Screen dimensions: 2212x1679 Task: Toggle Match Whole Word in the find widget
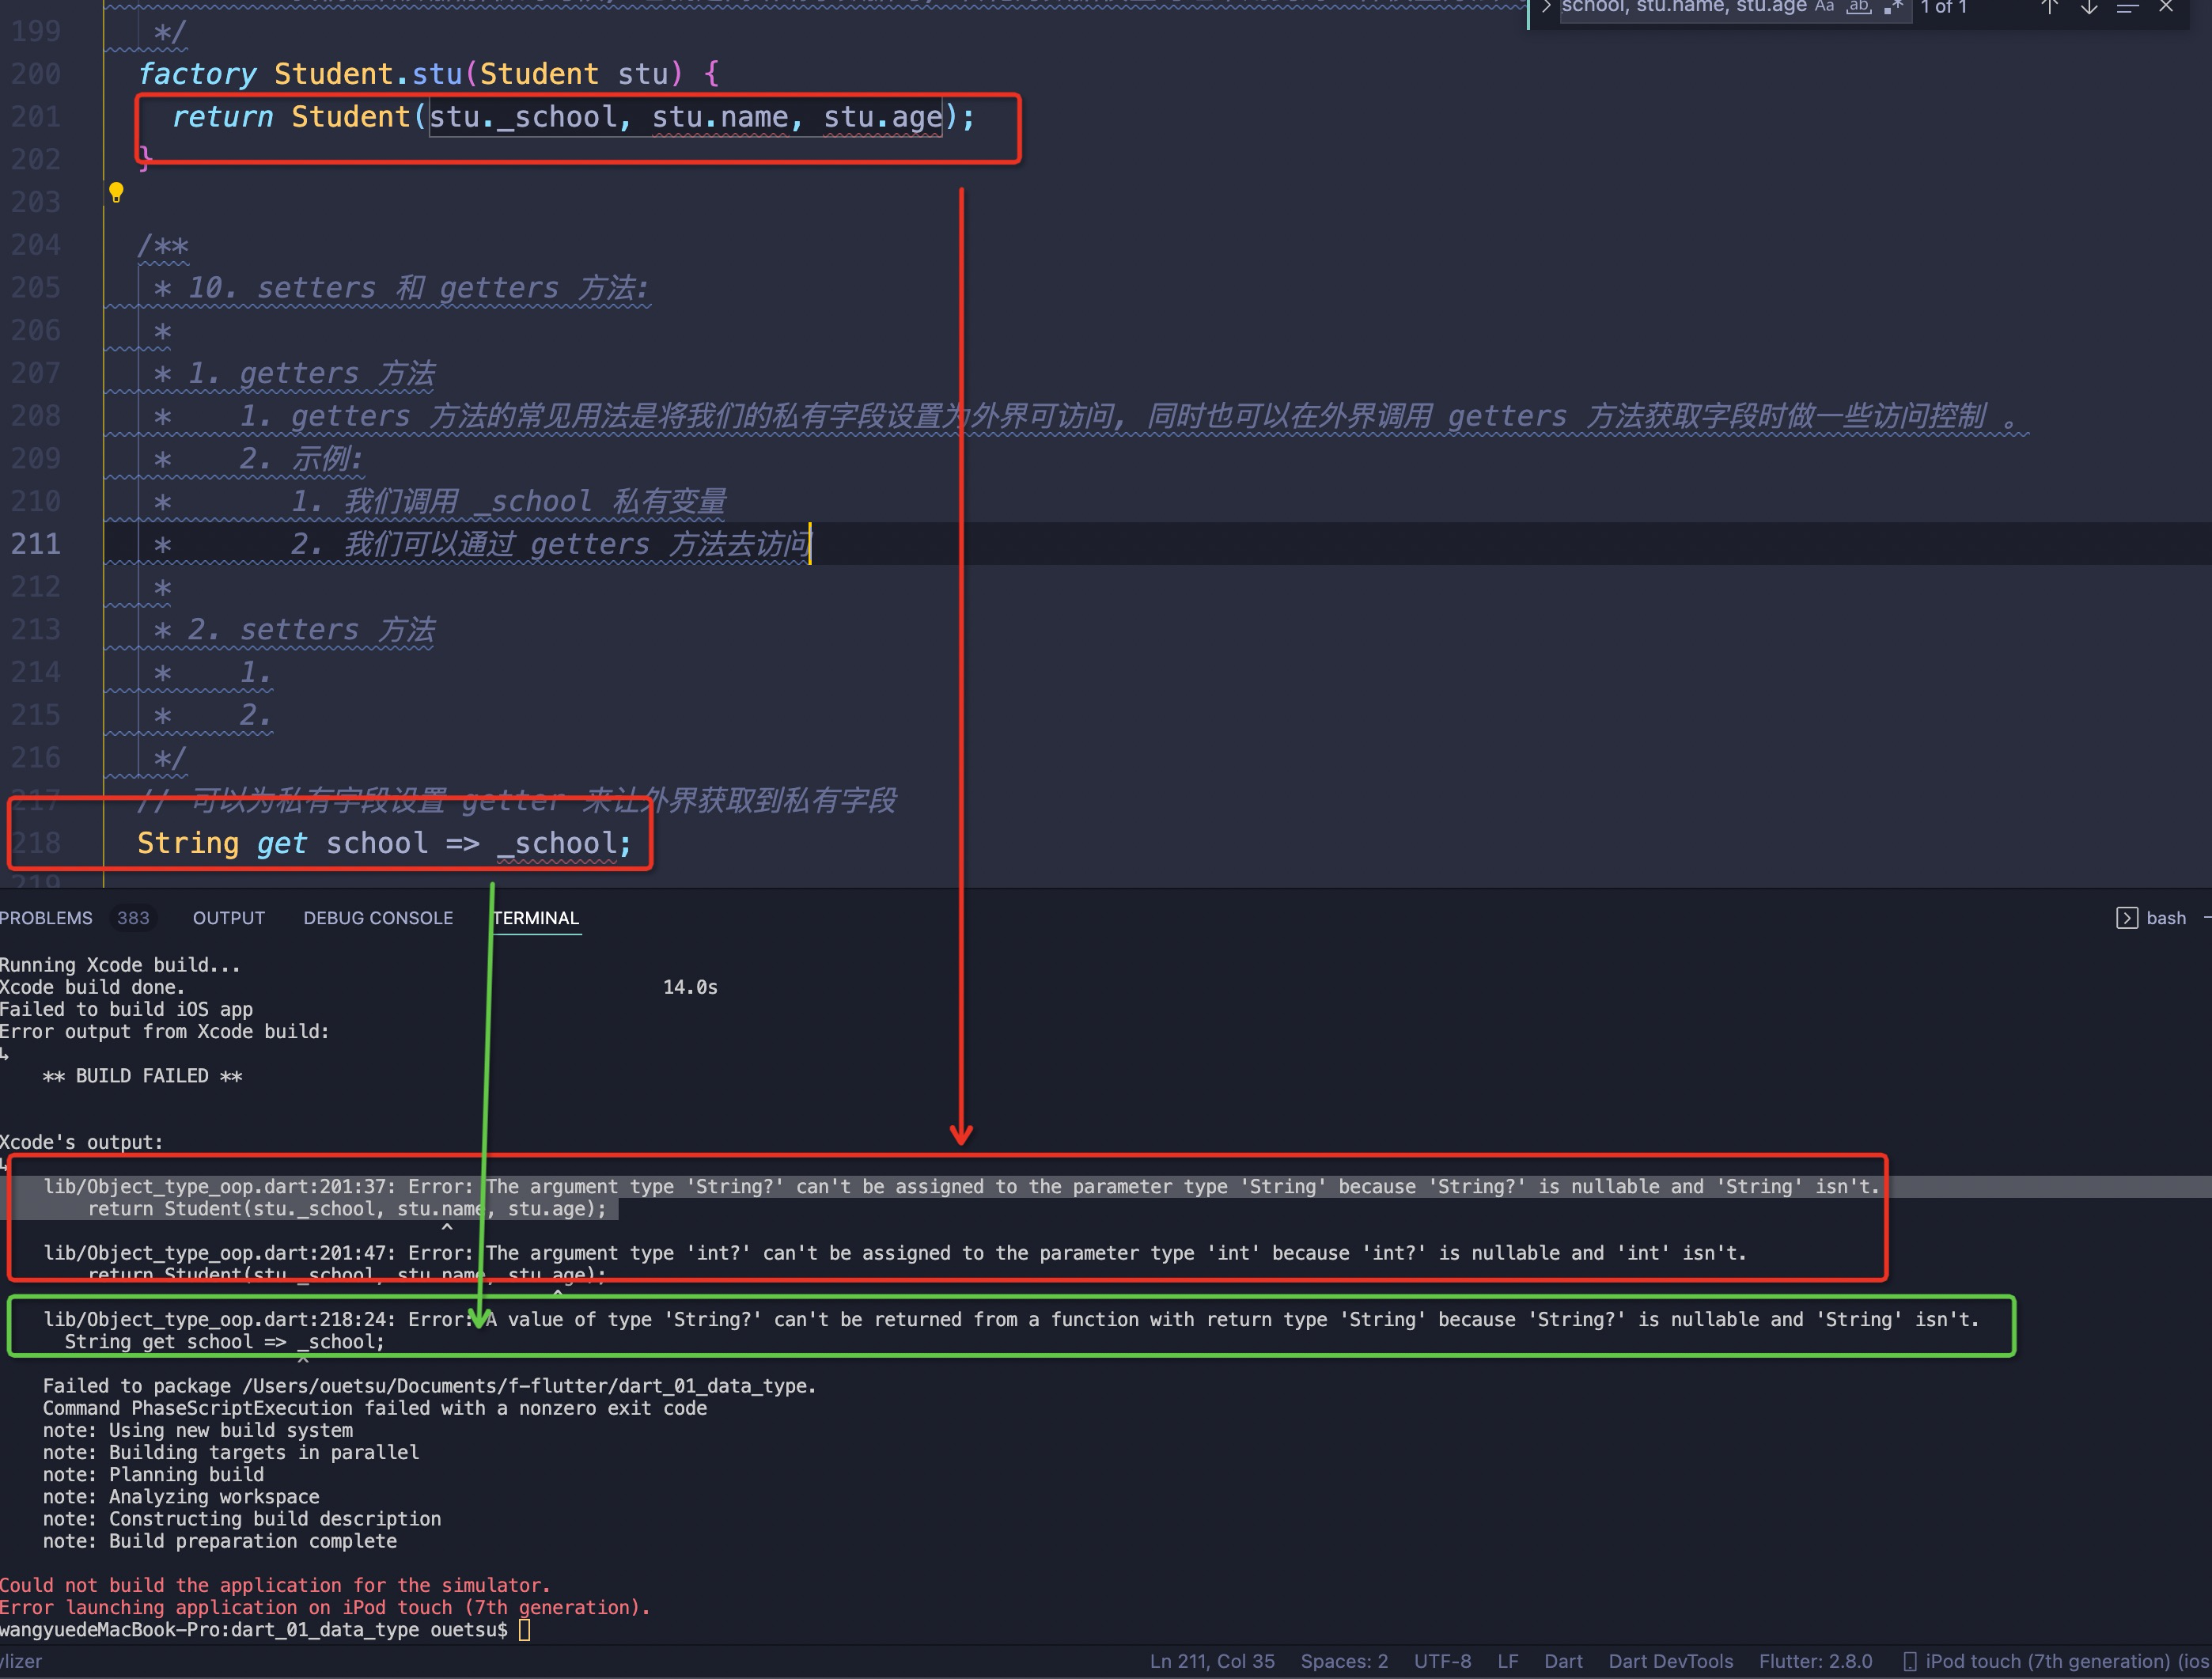point(1858,7)
